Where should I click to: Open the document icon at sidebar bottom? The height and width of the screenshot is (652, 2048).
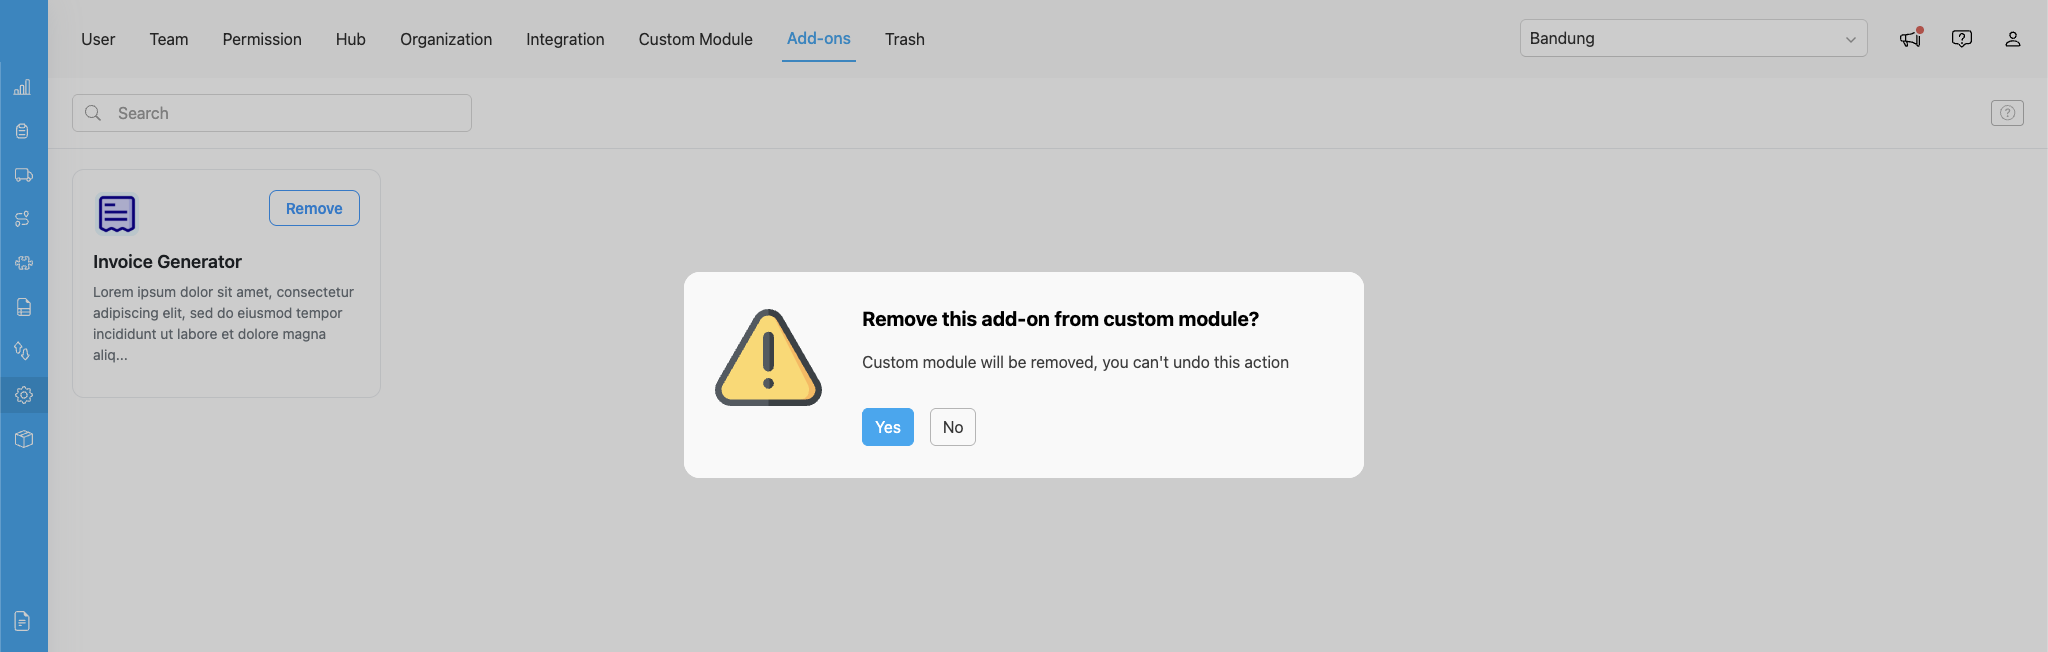tap(23, 621)
